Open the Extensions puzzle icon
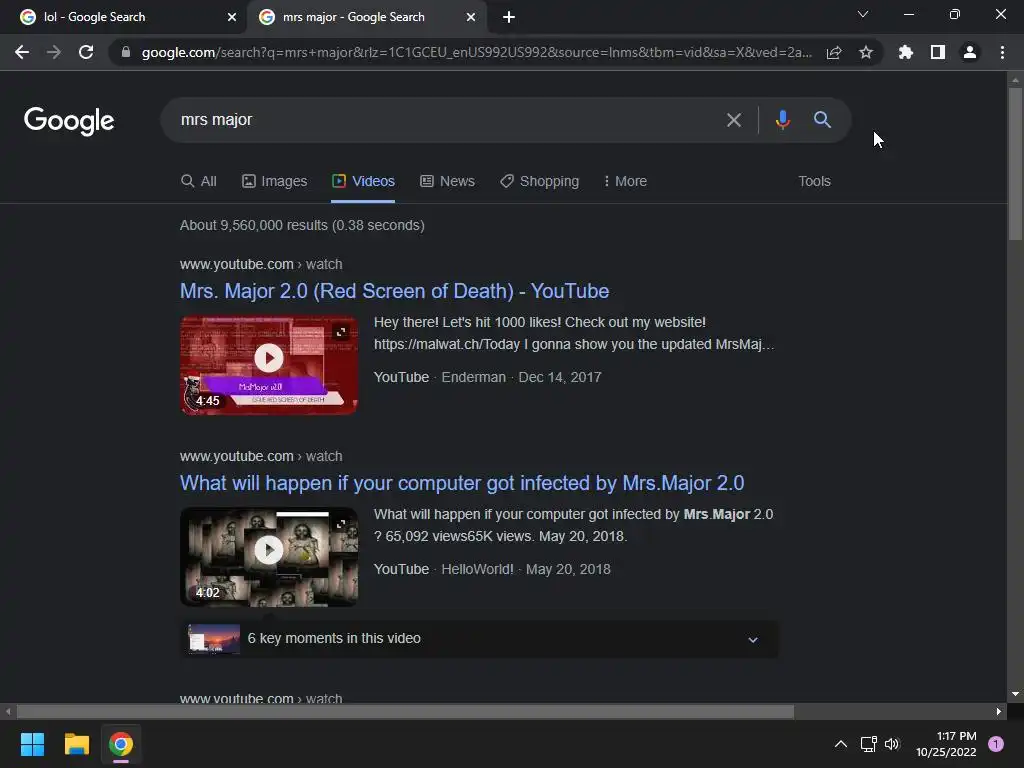 pyautogui.click(x=905, y=52)
